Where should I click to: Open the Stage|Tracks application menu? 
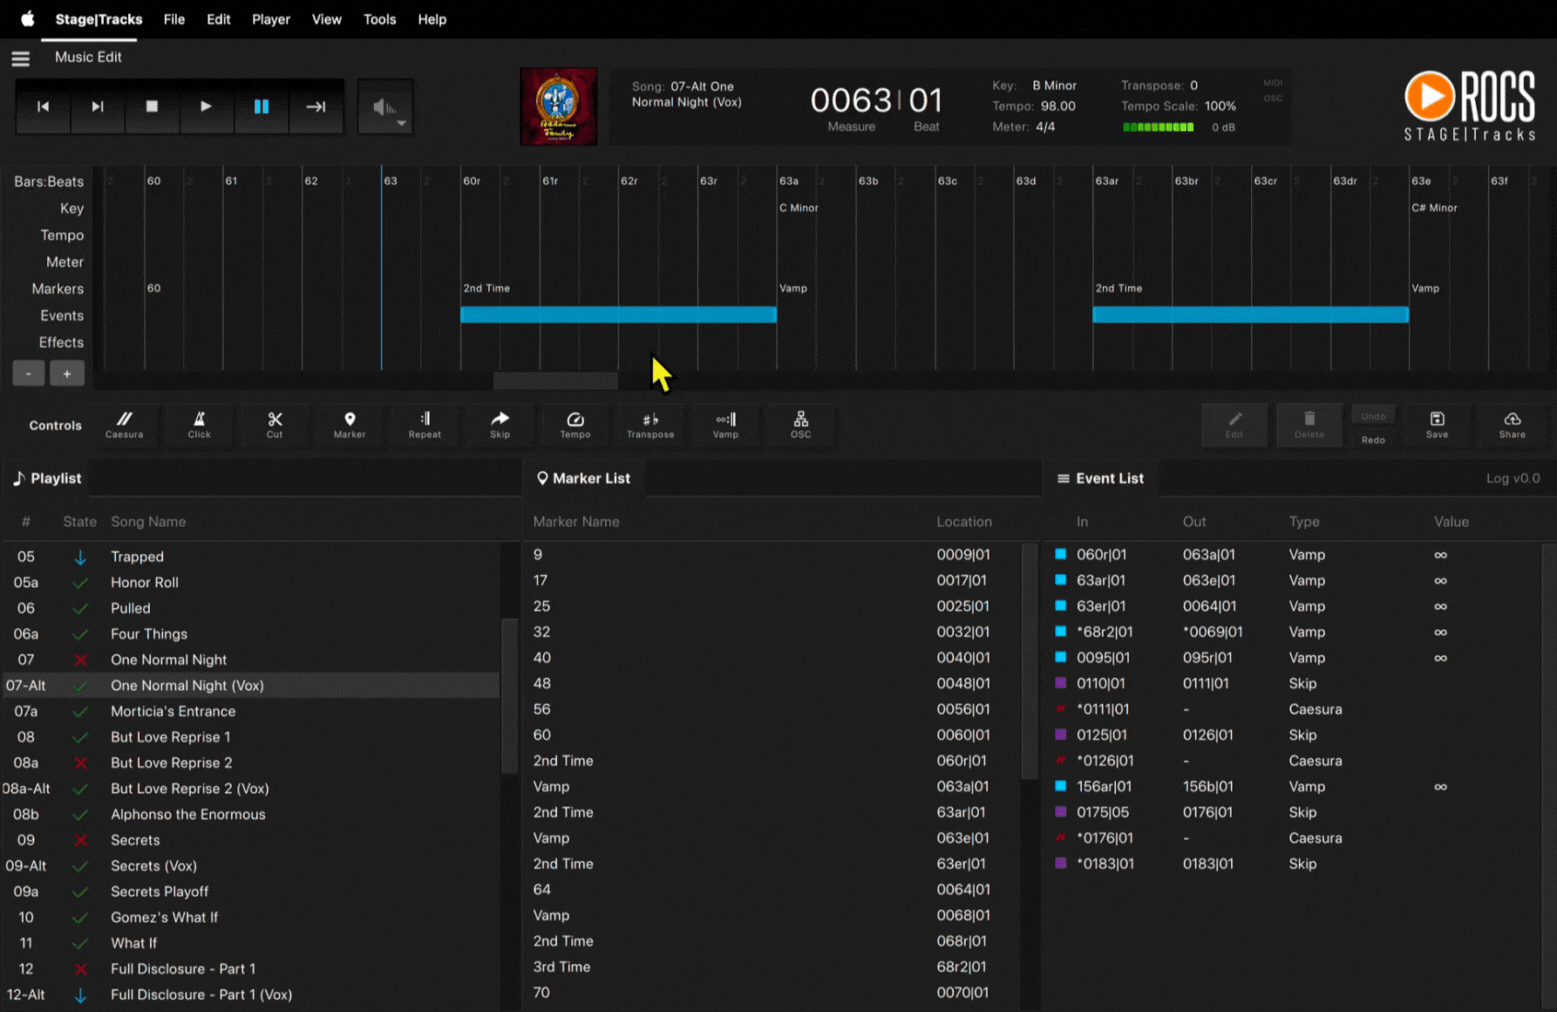[99, 19]
